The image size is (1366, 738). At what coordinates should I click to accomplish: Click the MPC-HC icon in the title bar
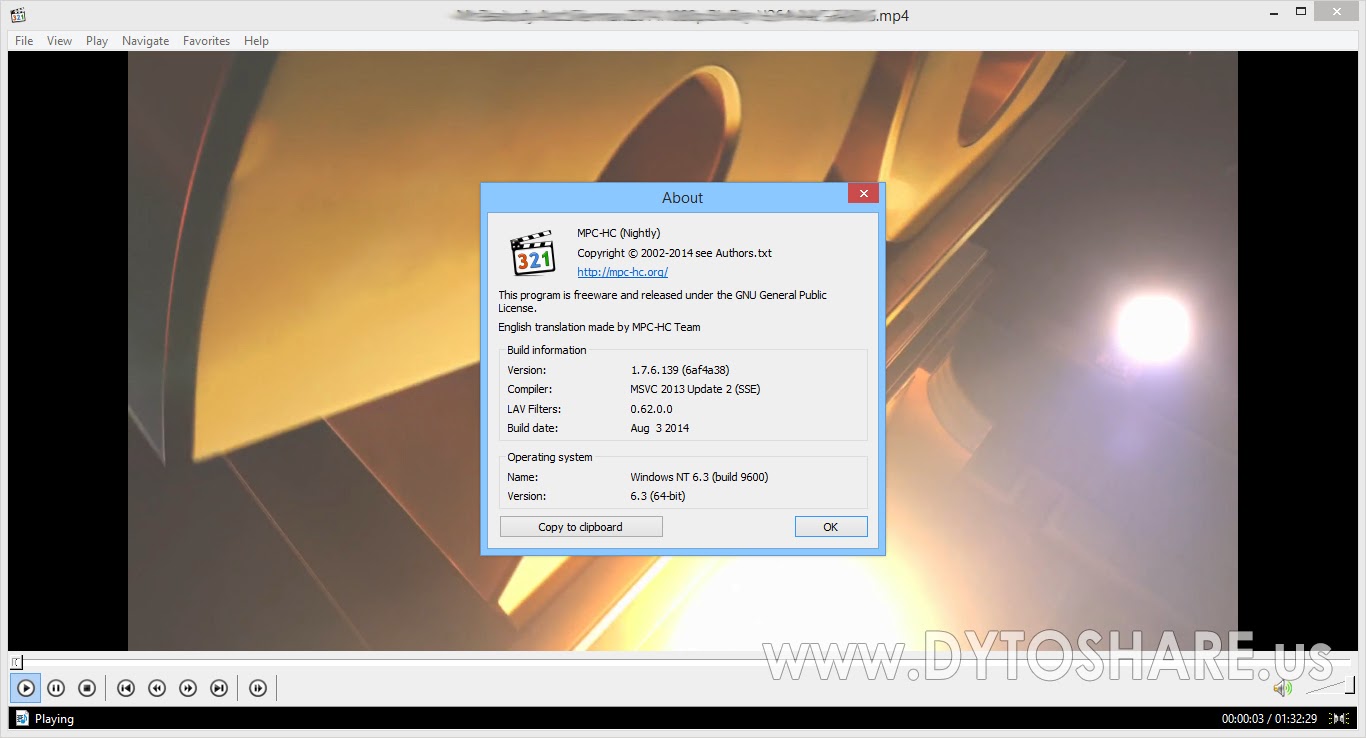coord(18,15)
